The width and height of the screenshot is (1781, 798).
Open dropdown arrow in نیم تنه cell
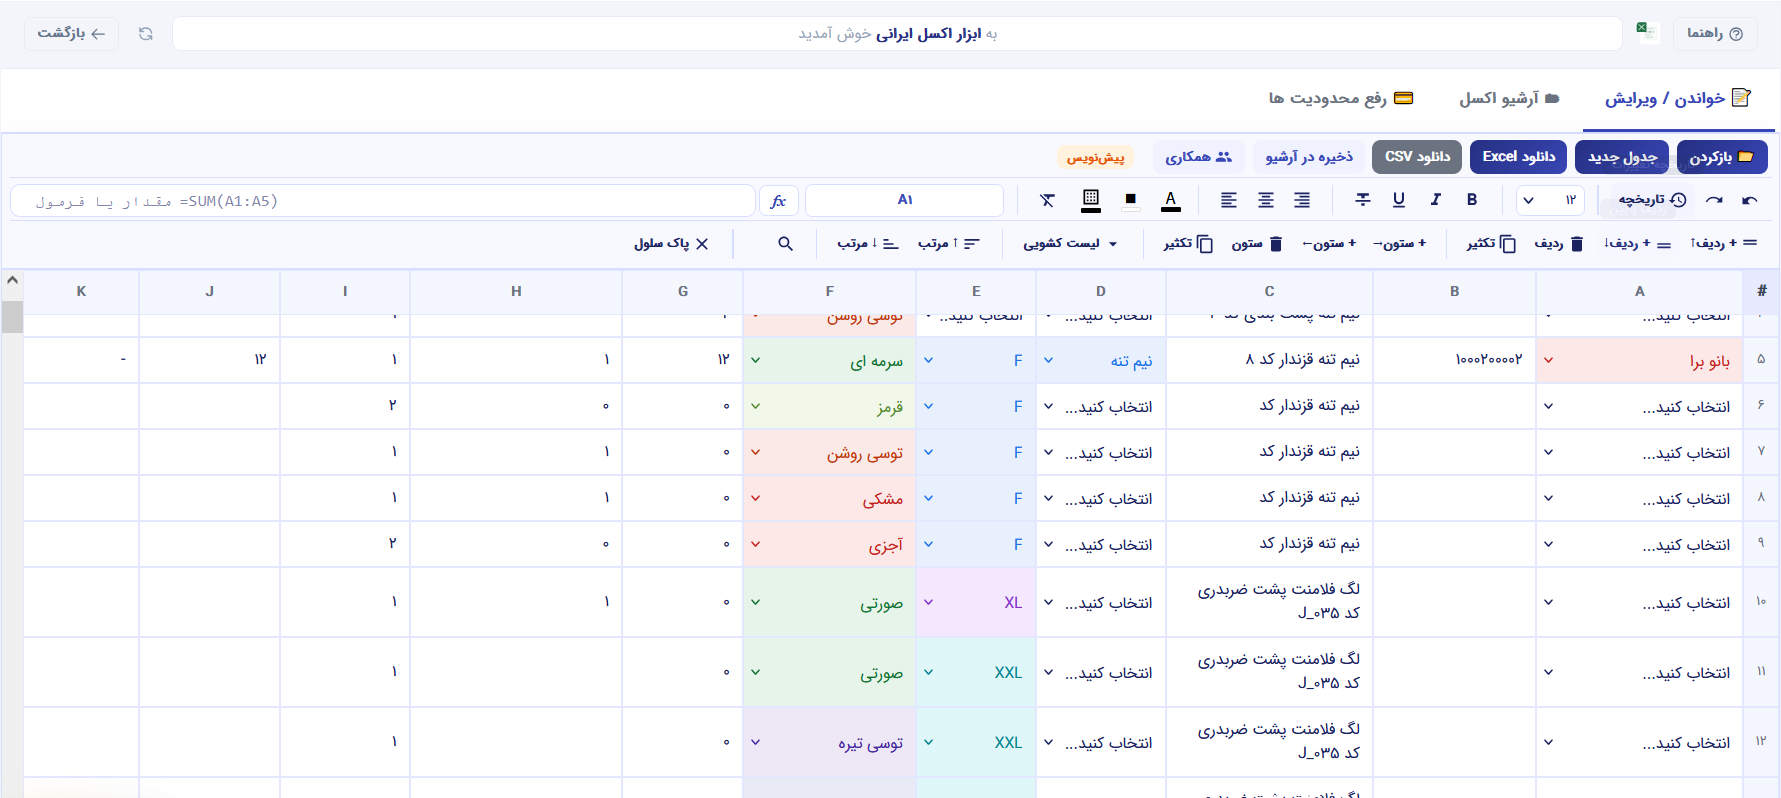tap(1048, 360)
